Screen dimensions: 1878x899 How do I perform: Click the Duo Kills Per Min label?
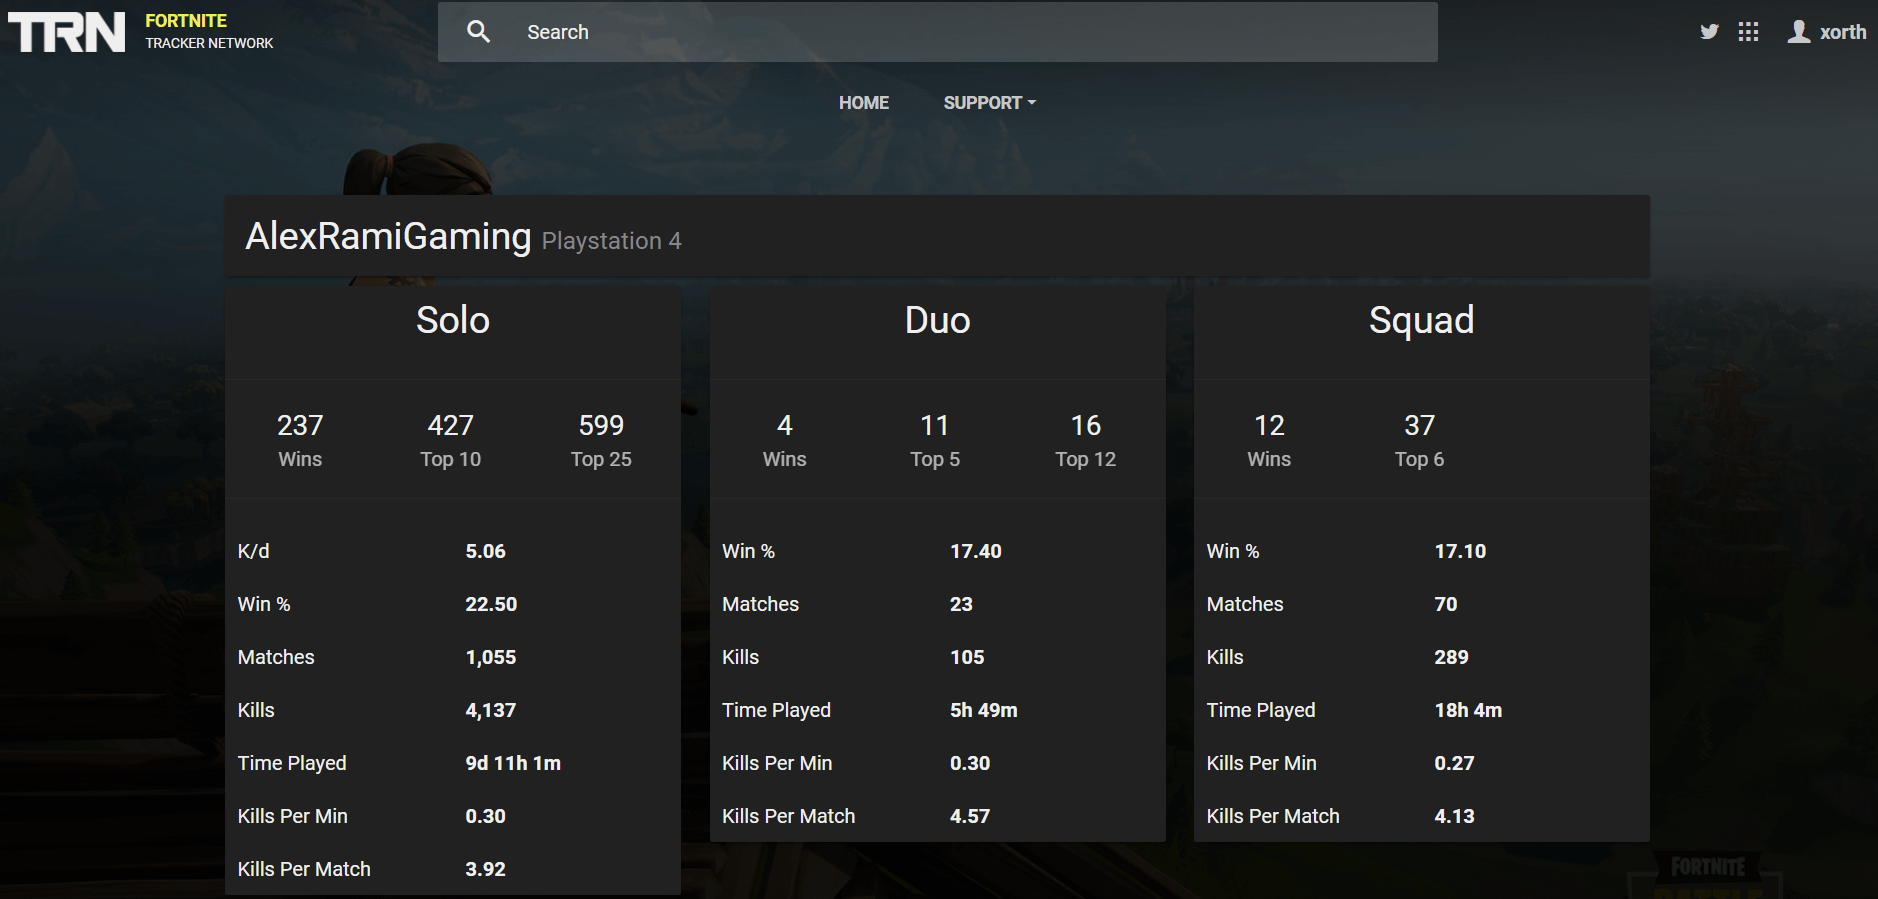[x=777, y=763]
